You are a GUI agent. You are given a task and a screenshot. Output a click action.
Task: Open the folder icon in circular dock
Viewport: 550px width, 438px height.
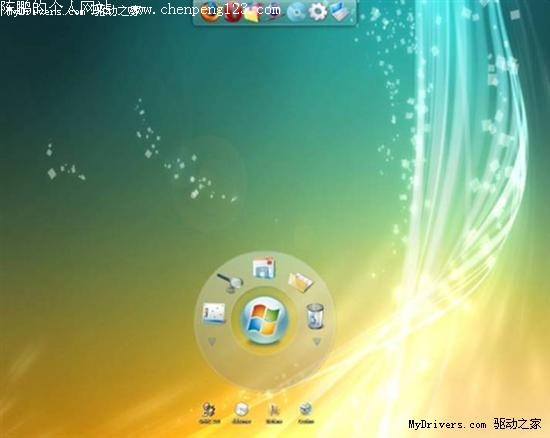[x=301, y=282]
